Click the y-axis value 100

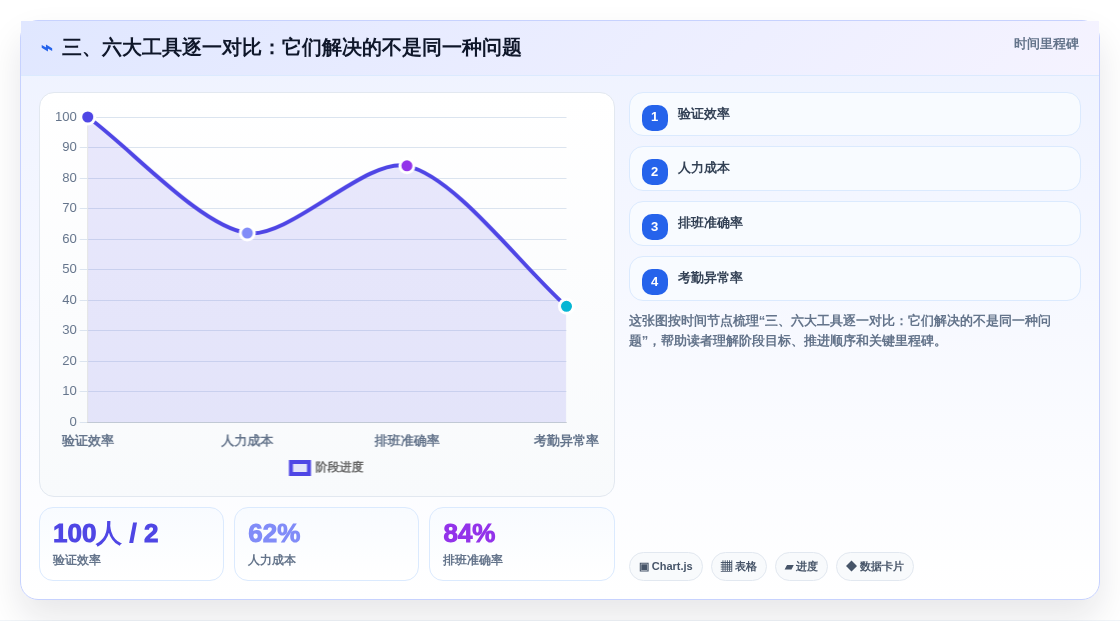(x=66, y=116)
